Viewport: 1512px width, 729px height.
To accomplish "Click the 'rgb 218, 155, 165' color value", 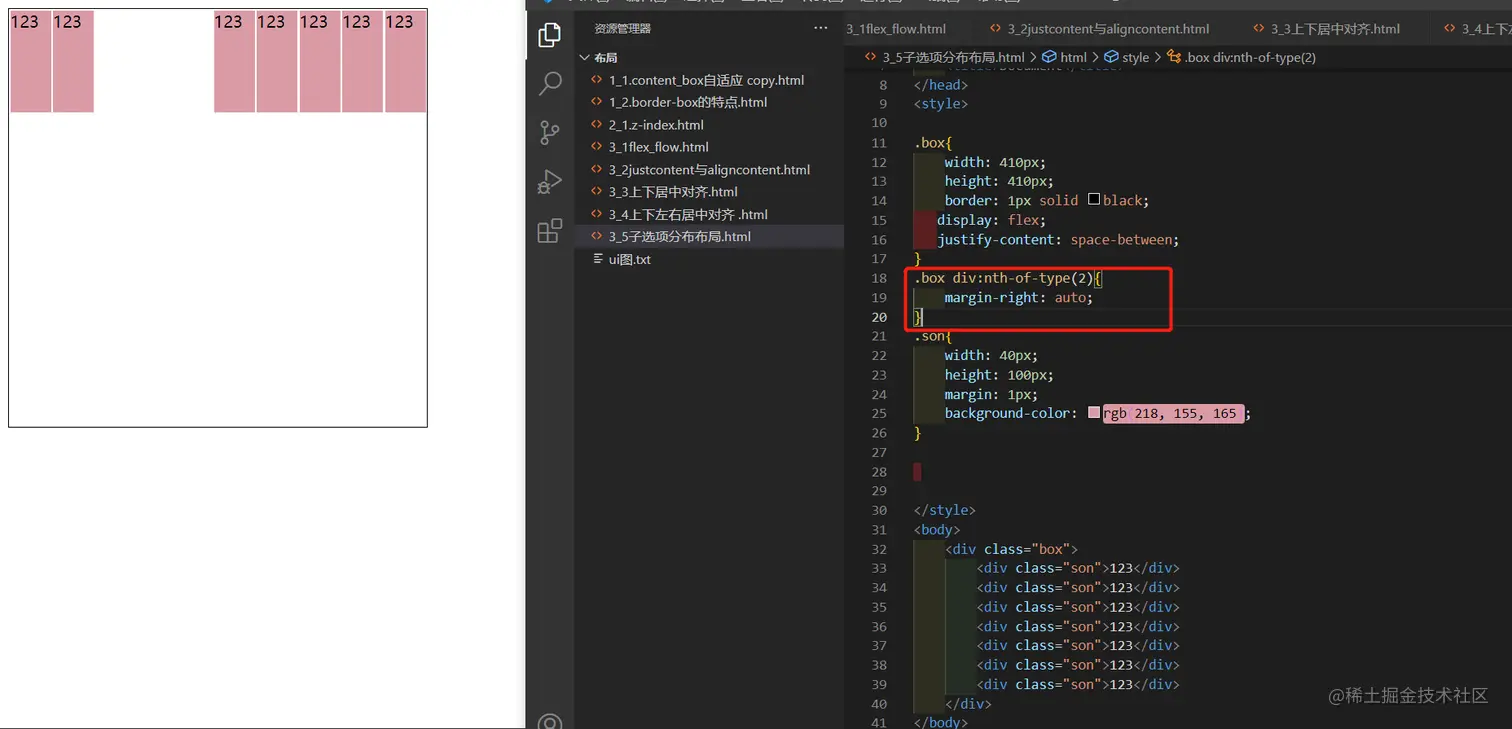I will [x=1174, y=413].
